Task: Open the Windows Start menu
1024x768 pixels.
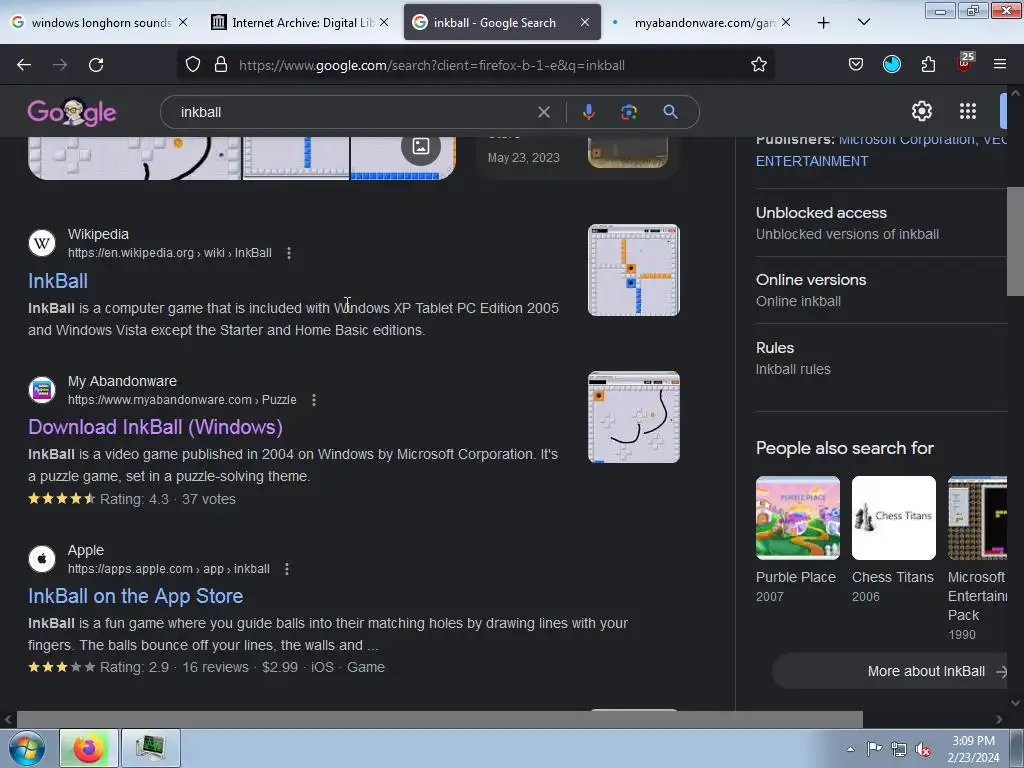Action: pos(27,748)
